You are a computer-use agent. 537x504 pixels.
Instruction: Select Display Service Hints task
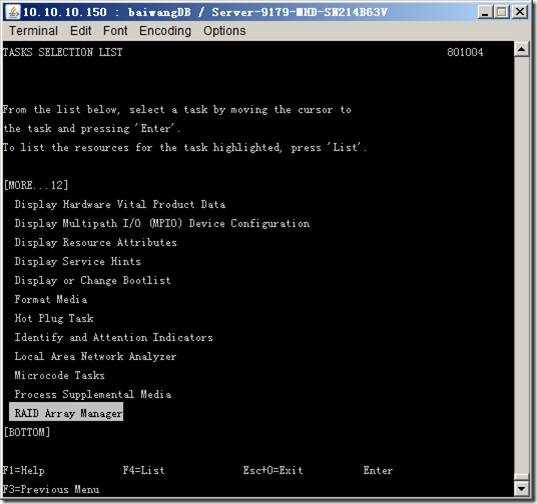78,262
